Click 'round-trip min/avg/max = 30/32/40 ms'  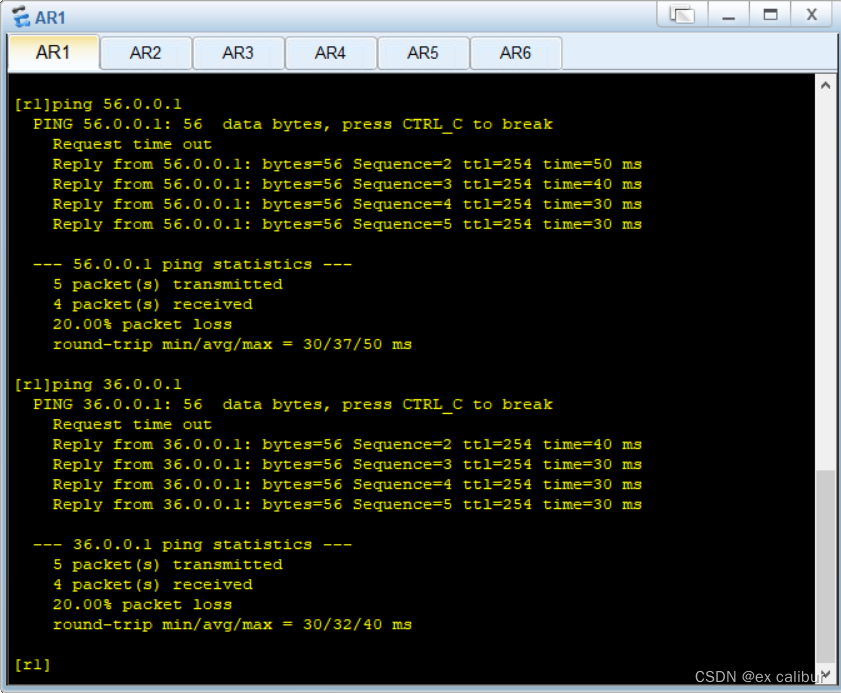tap(232, 624)
